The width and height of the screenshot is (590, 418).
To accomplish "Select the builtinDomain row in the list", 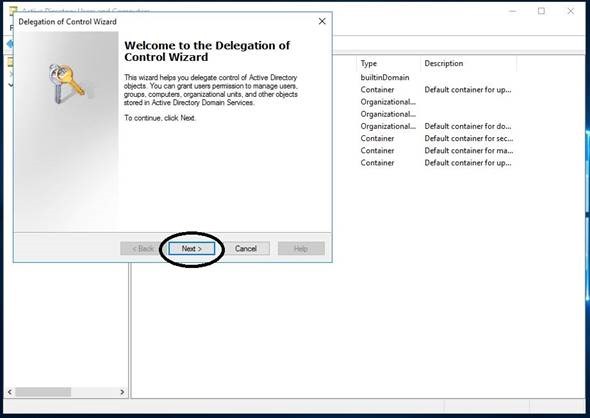I will (x=436, y=78).
